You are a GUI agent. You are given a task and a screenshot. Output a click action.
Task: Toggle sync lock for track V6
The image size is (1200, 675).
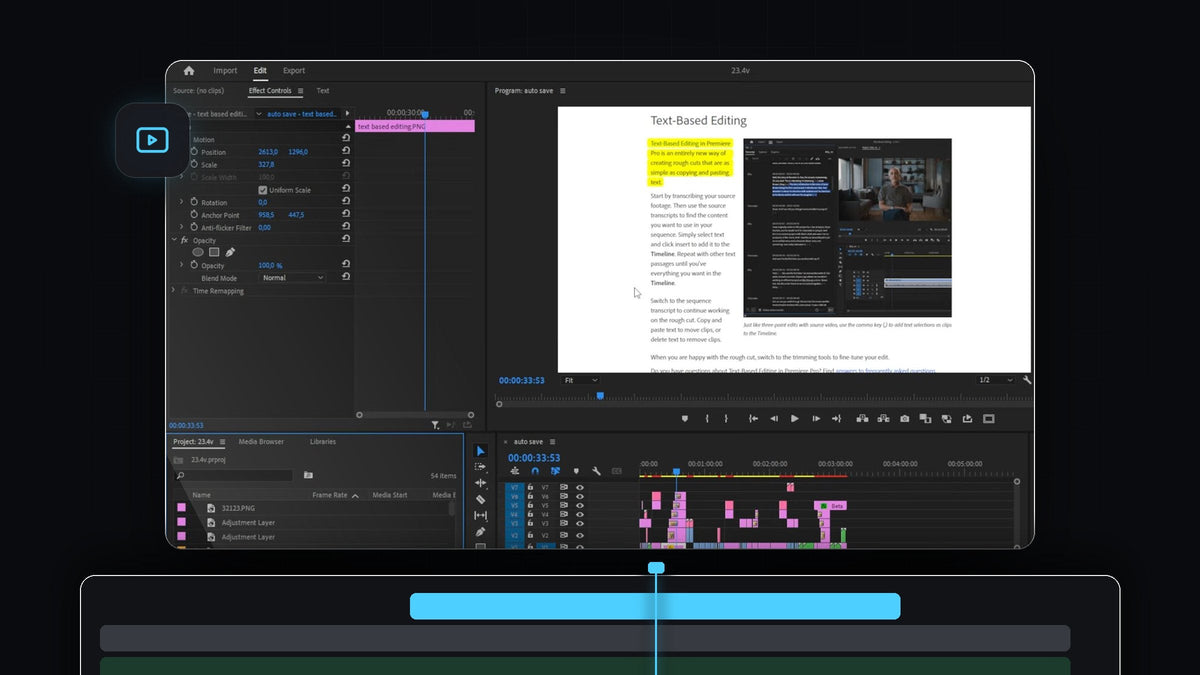[x=563, y=496]
